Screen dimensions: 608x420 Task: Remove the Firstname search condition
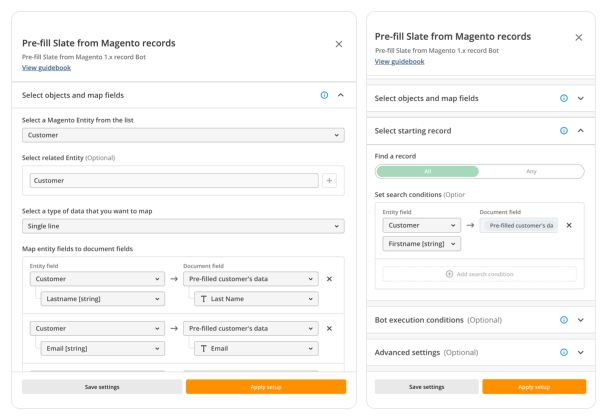click(x=569, y=225)
